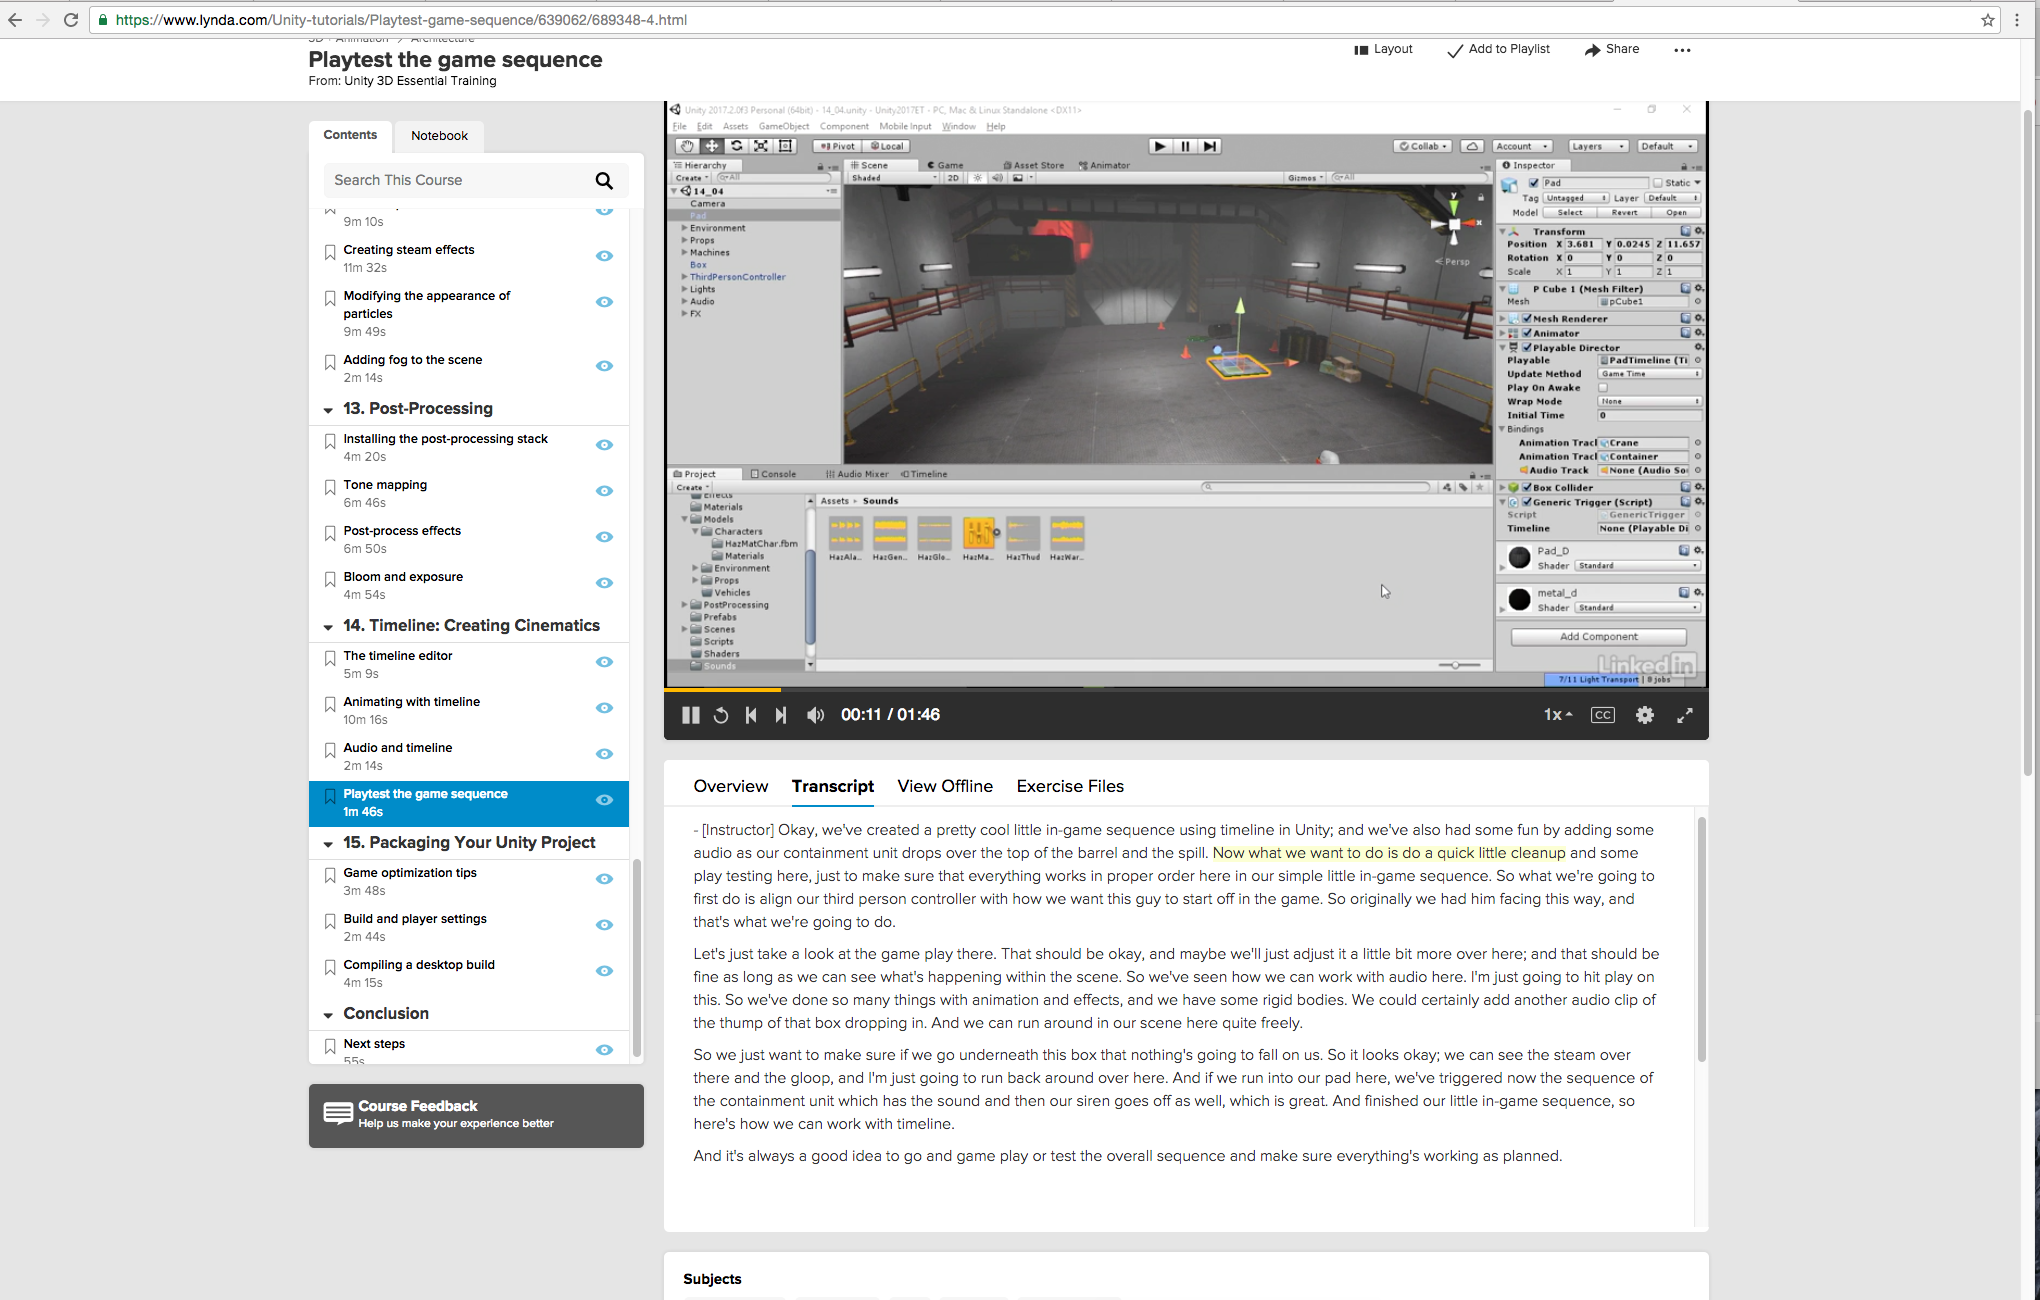Viewport: 2040px width, 1300px height.
Task: Click Unity play button in video
Action: [x=1160, y=146]
